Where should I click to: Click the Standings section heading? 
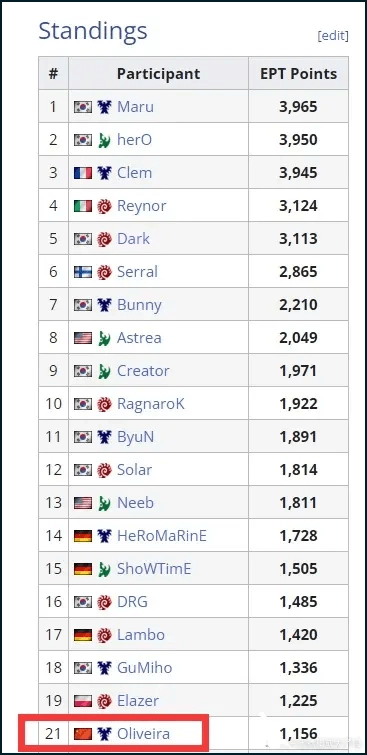(92, 31)
